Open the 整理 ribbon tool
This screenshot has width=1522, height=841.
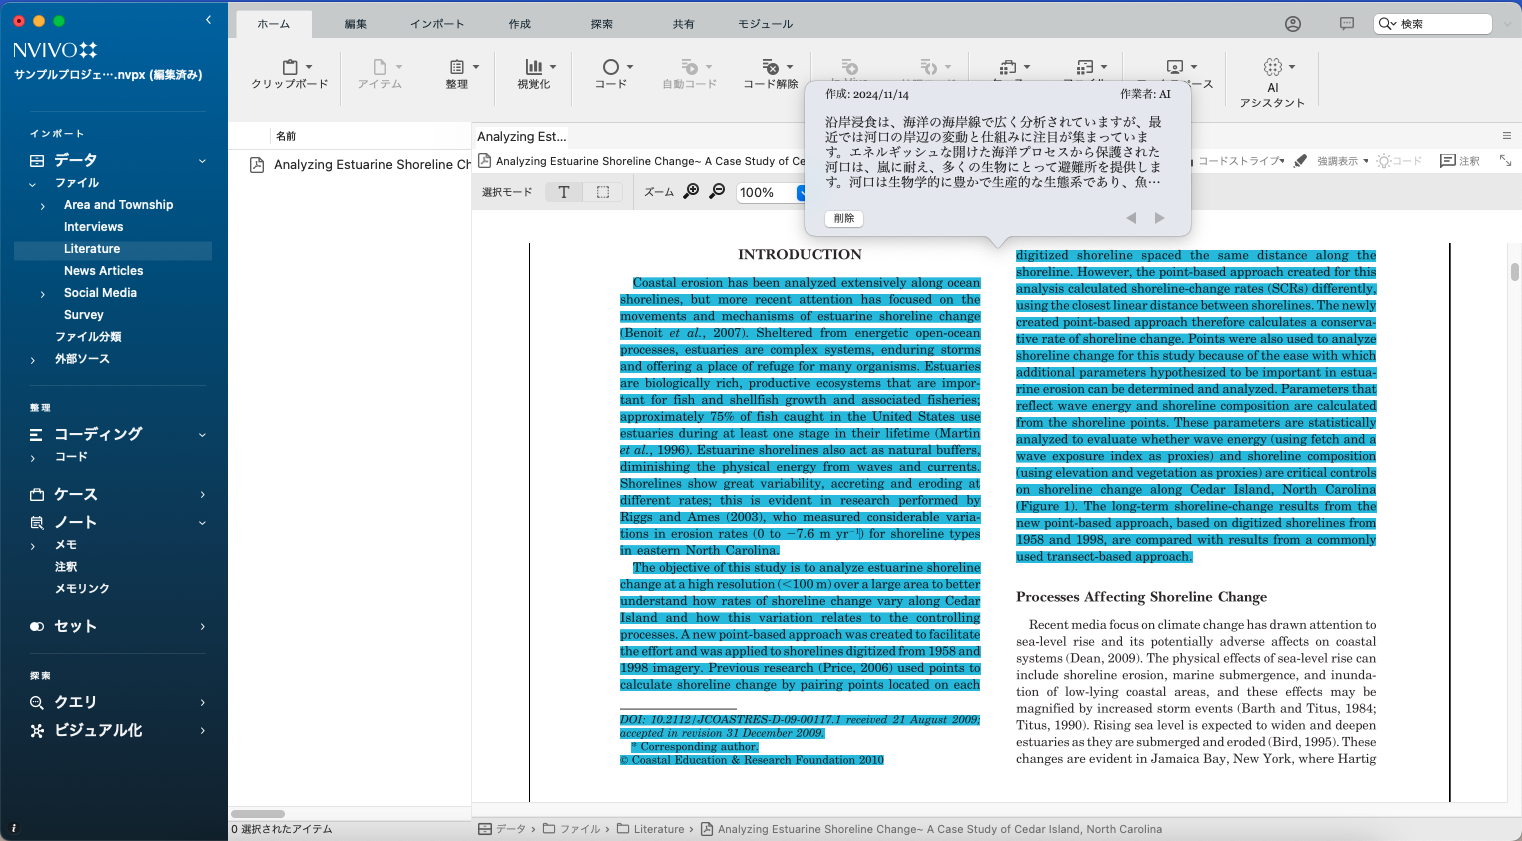tap(457, 74)
